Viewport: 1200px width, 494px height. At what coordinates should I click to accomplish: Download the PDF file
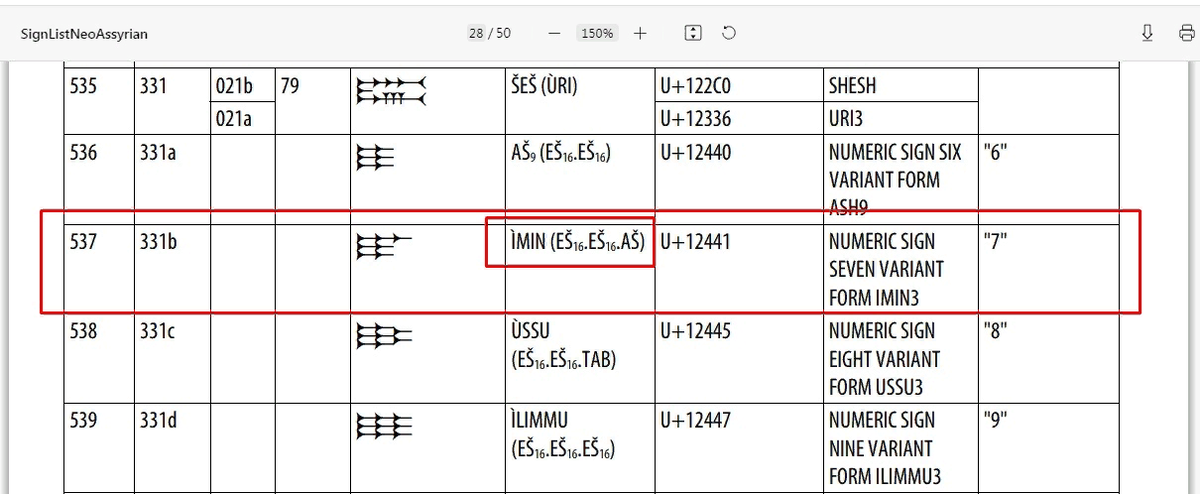[1148, 33]
